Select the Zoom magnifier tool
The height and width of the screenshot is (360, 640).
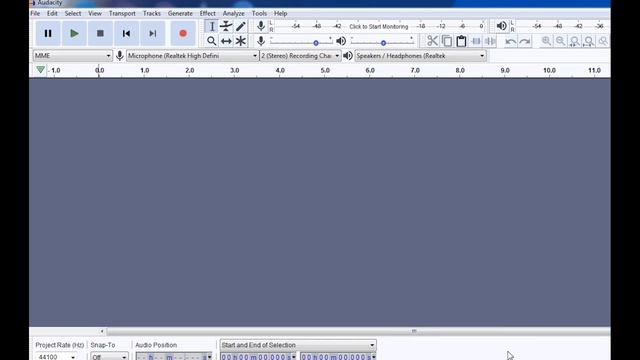coord(211,41)
